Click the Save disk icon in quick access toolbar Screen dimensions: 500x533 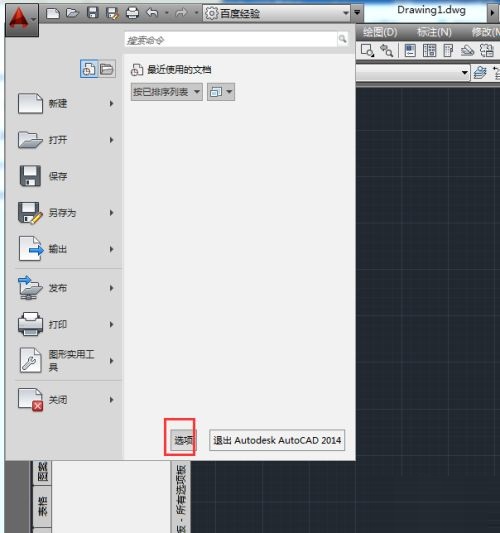92,13
